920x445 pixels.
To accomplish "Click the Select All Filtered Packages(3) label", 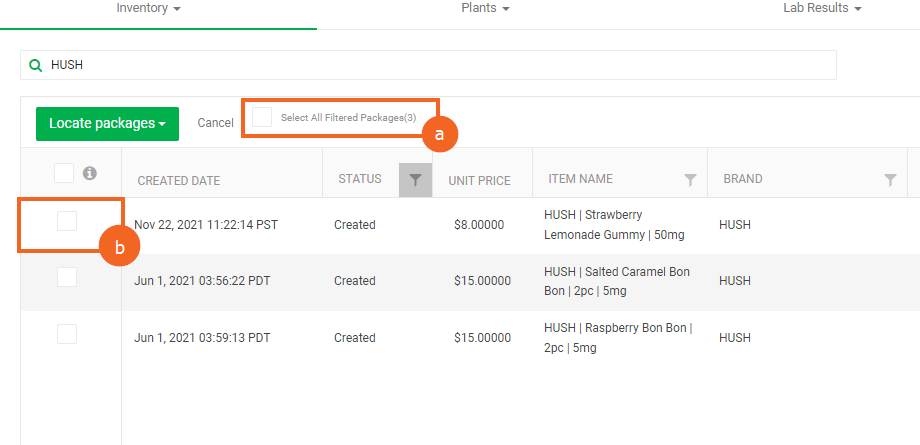I will tap(349, 117).
